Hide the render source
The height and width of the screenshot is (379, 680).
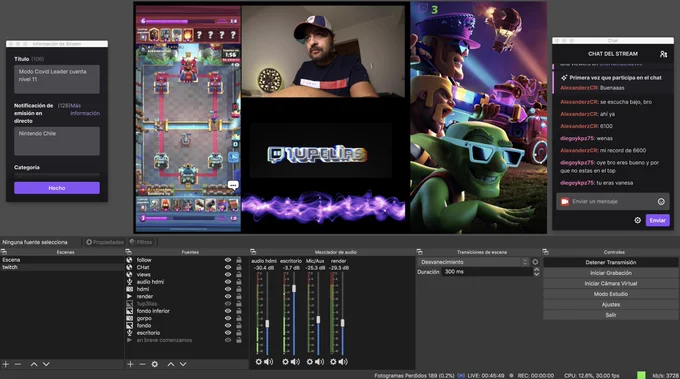point(228,297)
